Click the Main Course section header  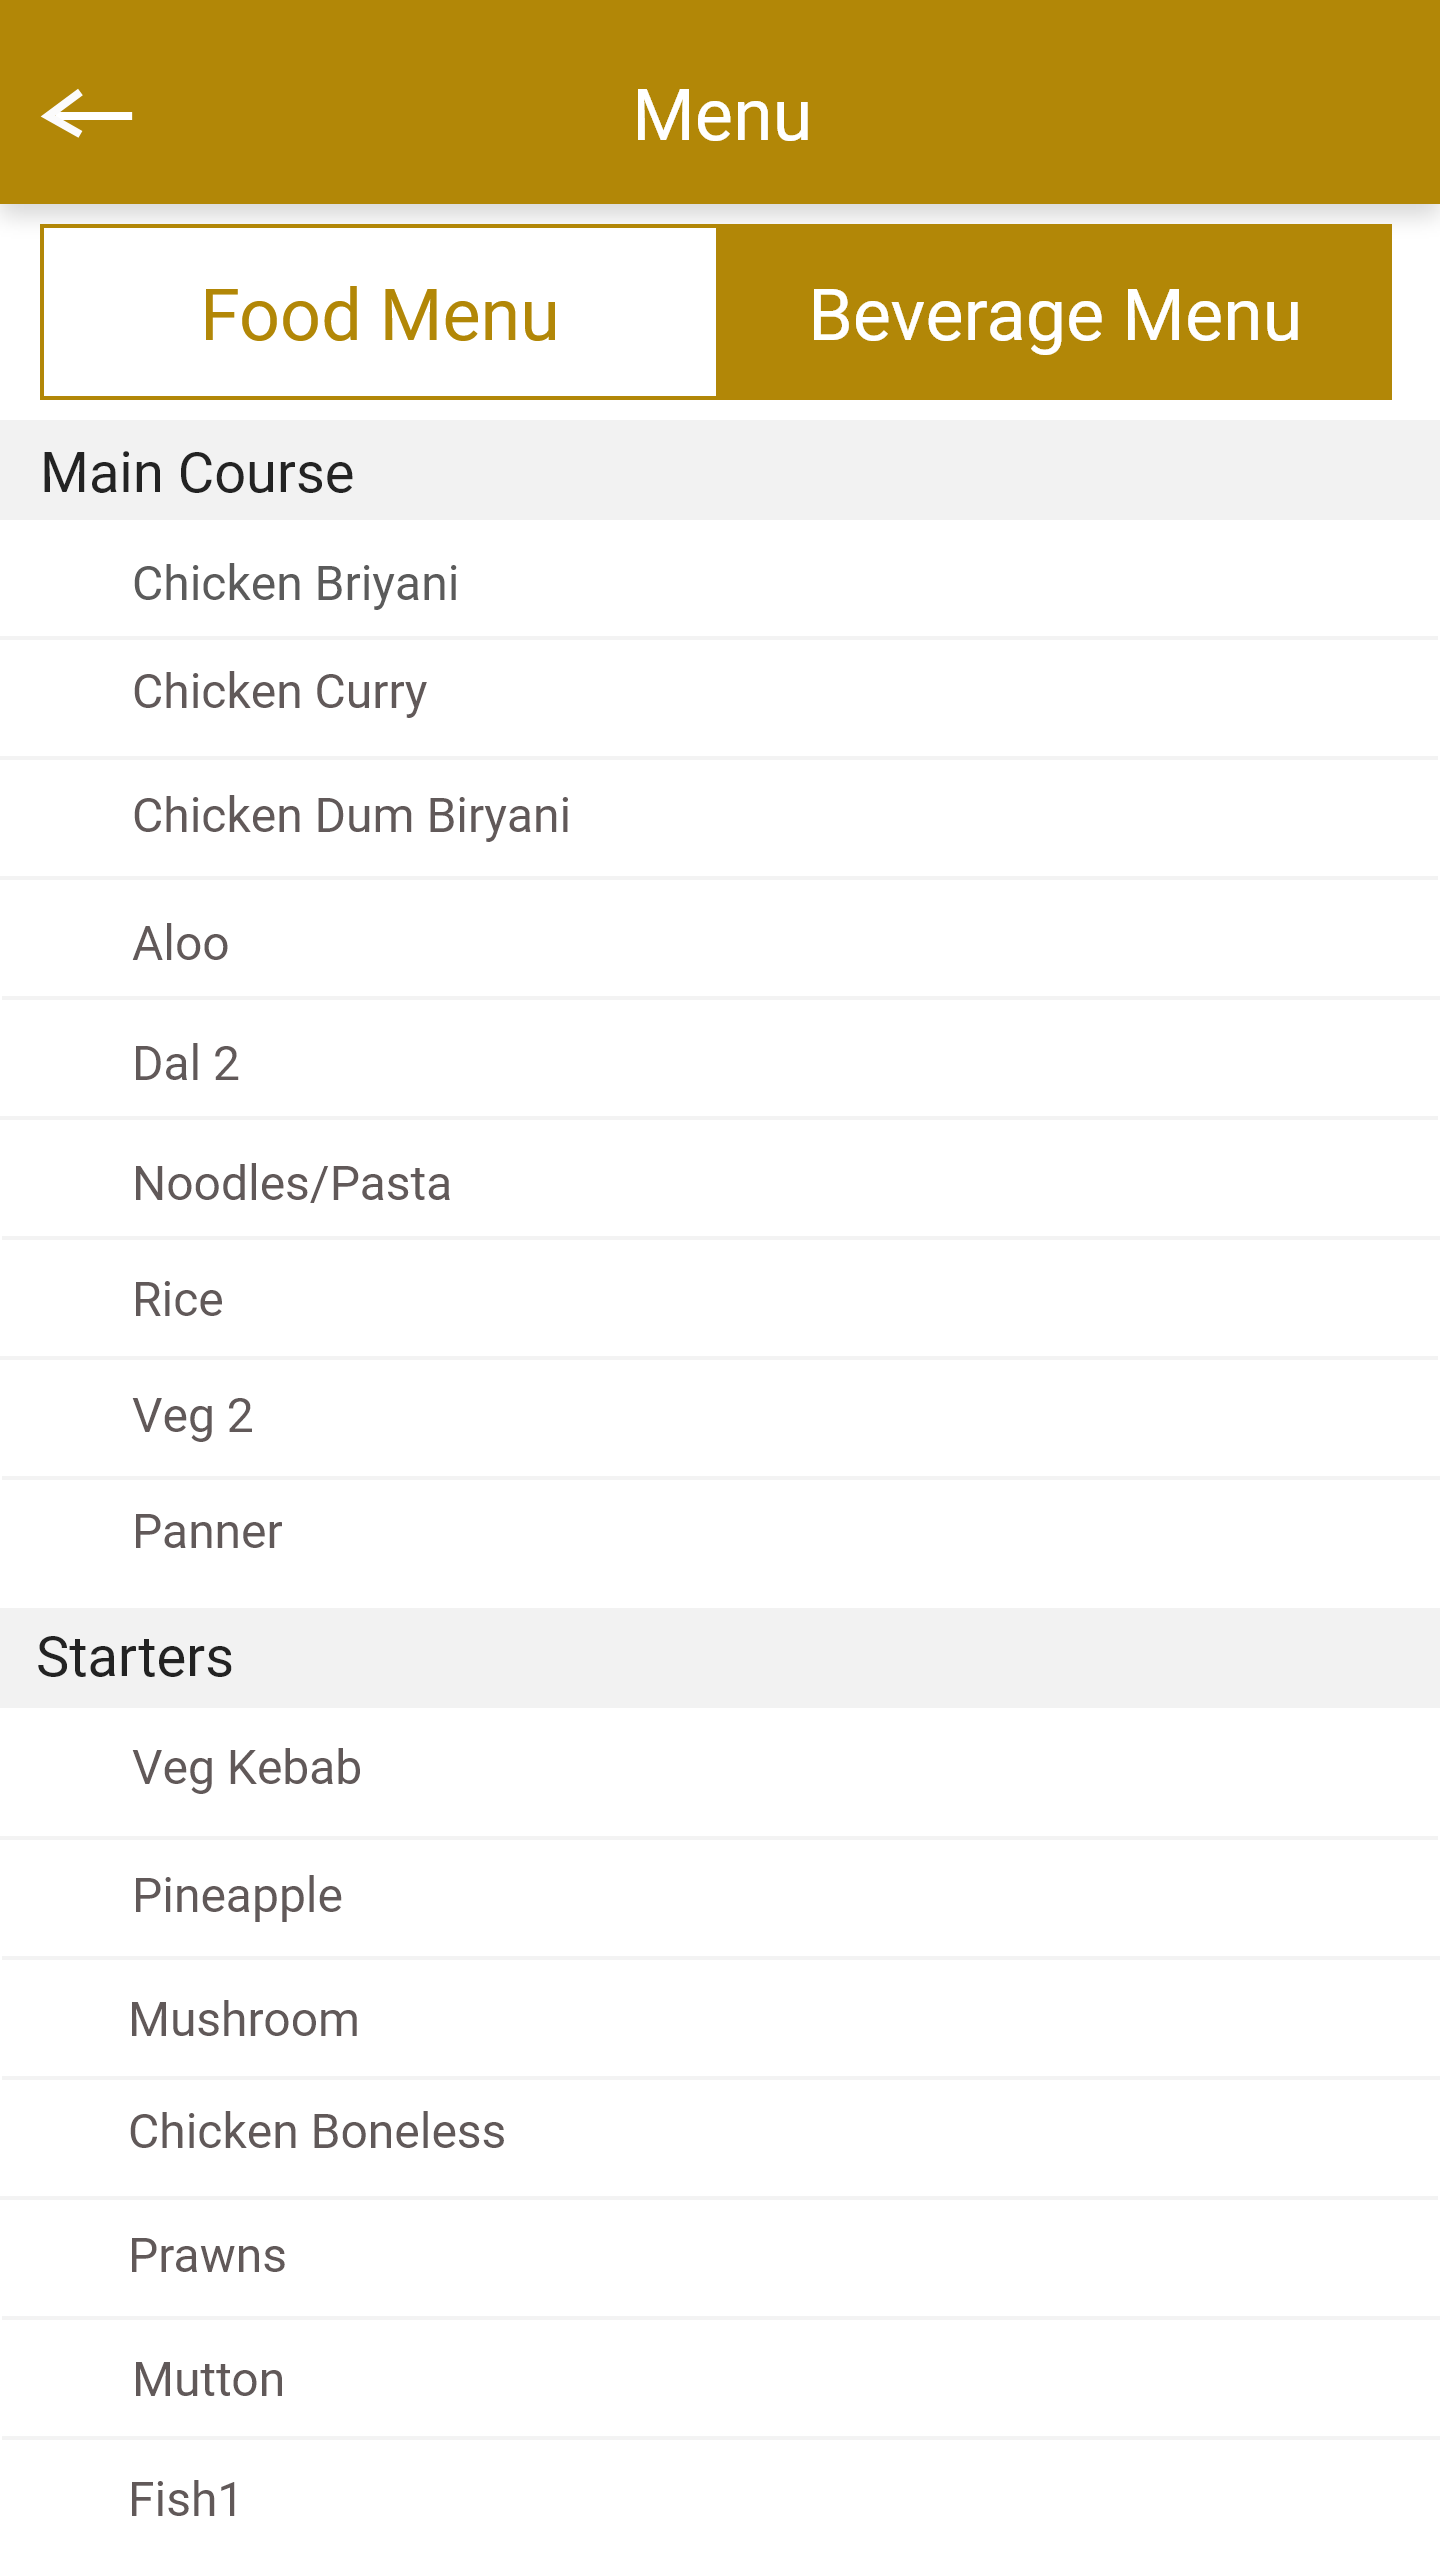coord(198,472)
